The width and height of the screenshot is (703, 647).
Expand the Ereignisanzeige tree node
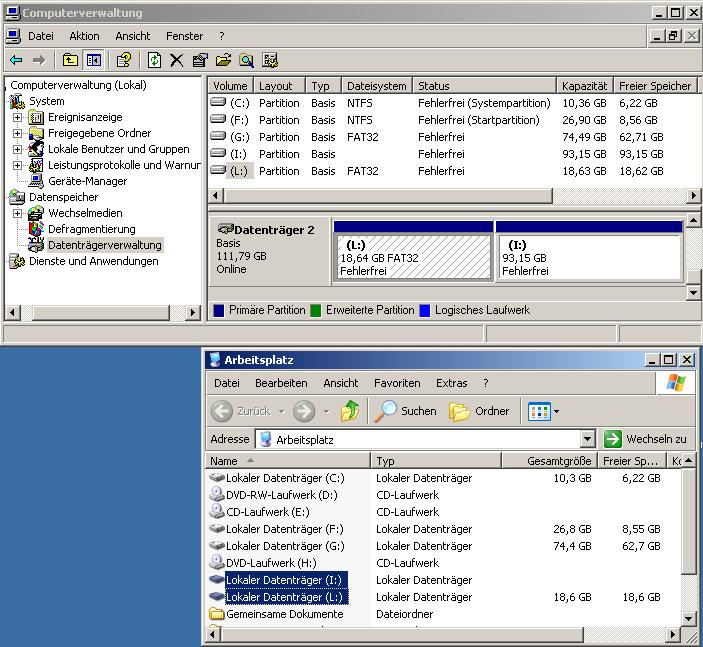click(x=17, y=117)
